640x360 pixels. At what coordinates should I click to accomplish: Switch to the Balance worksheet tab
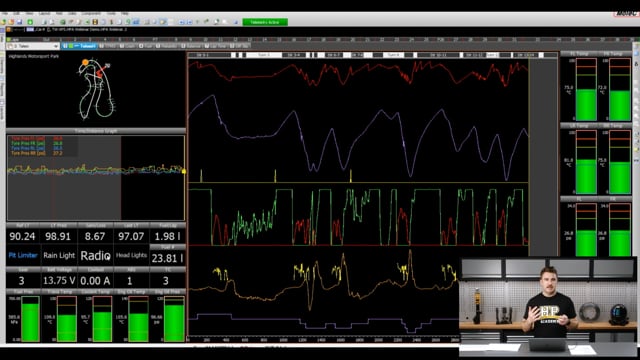191,46
